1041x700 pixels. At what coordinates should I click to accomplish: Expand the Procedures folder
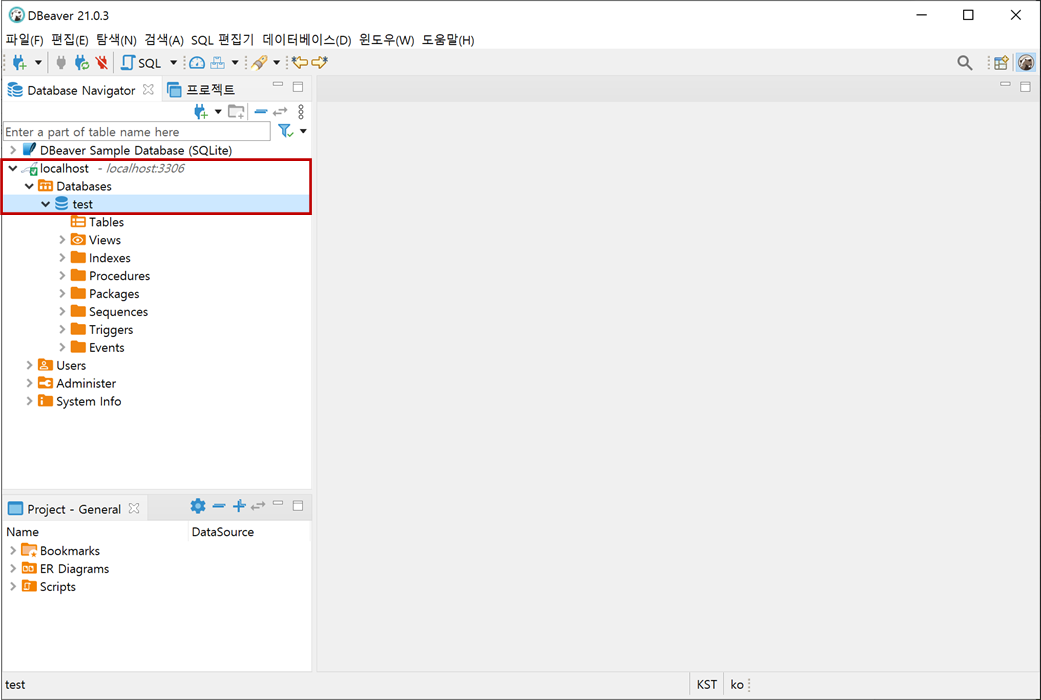point(62,276)
